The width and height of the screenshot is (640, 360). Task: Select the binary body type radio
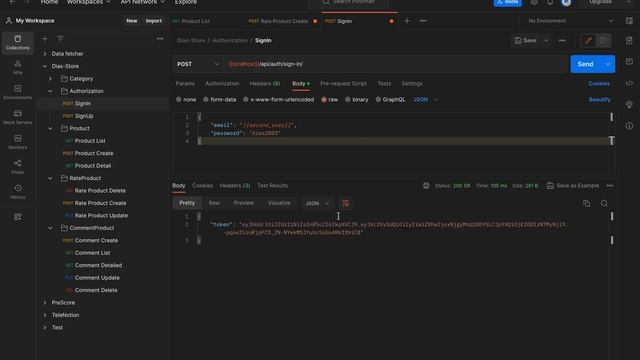(x=348, y=99)
